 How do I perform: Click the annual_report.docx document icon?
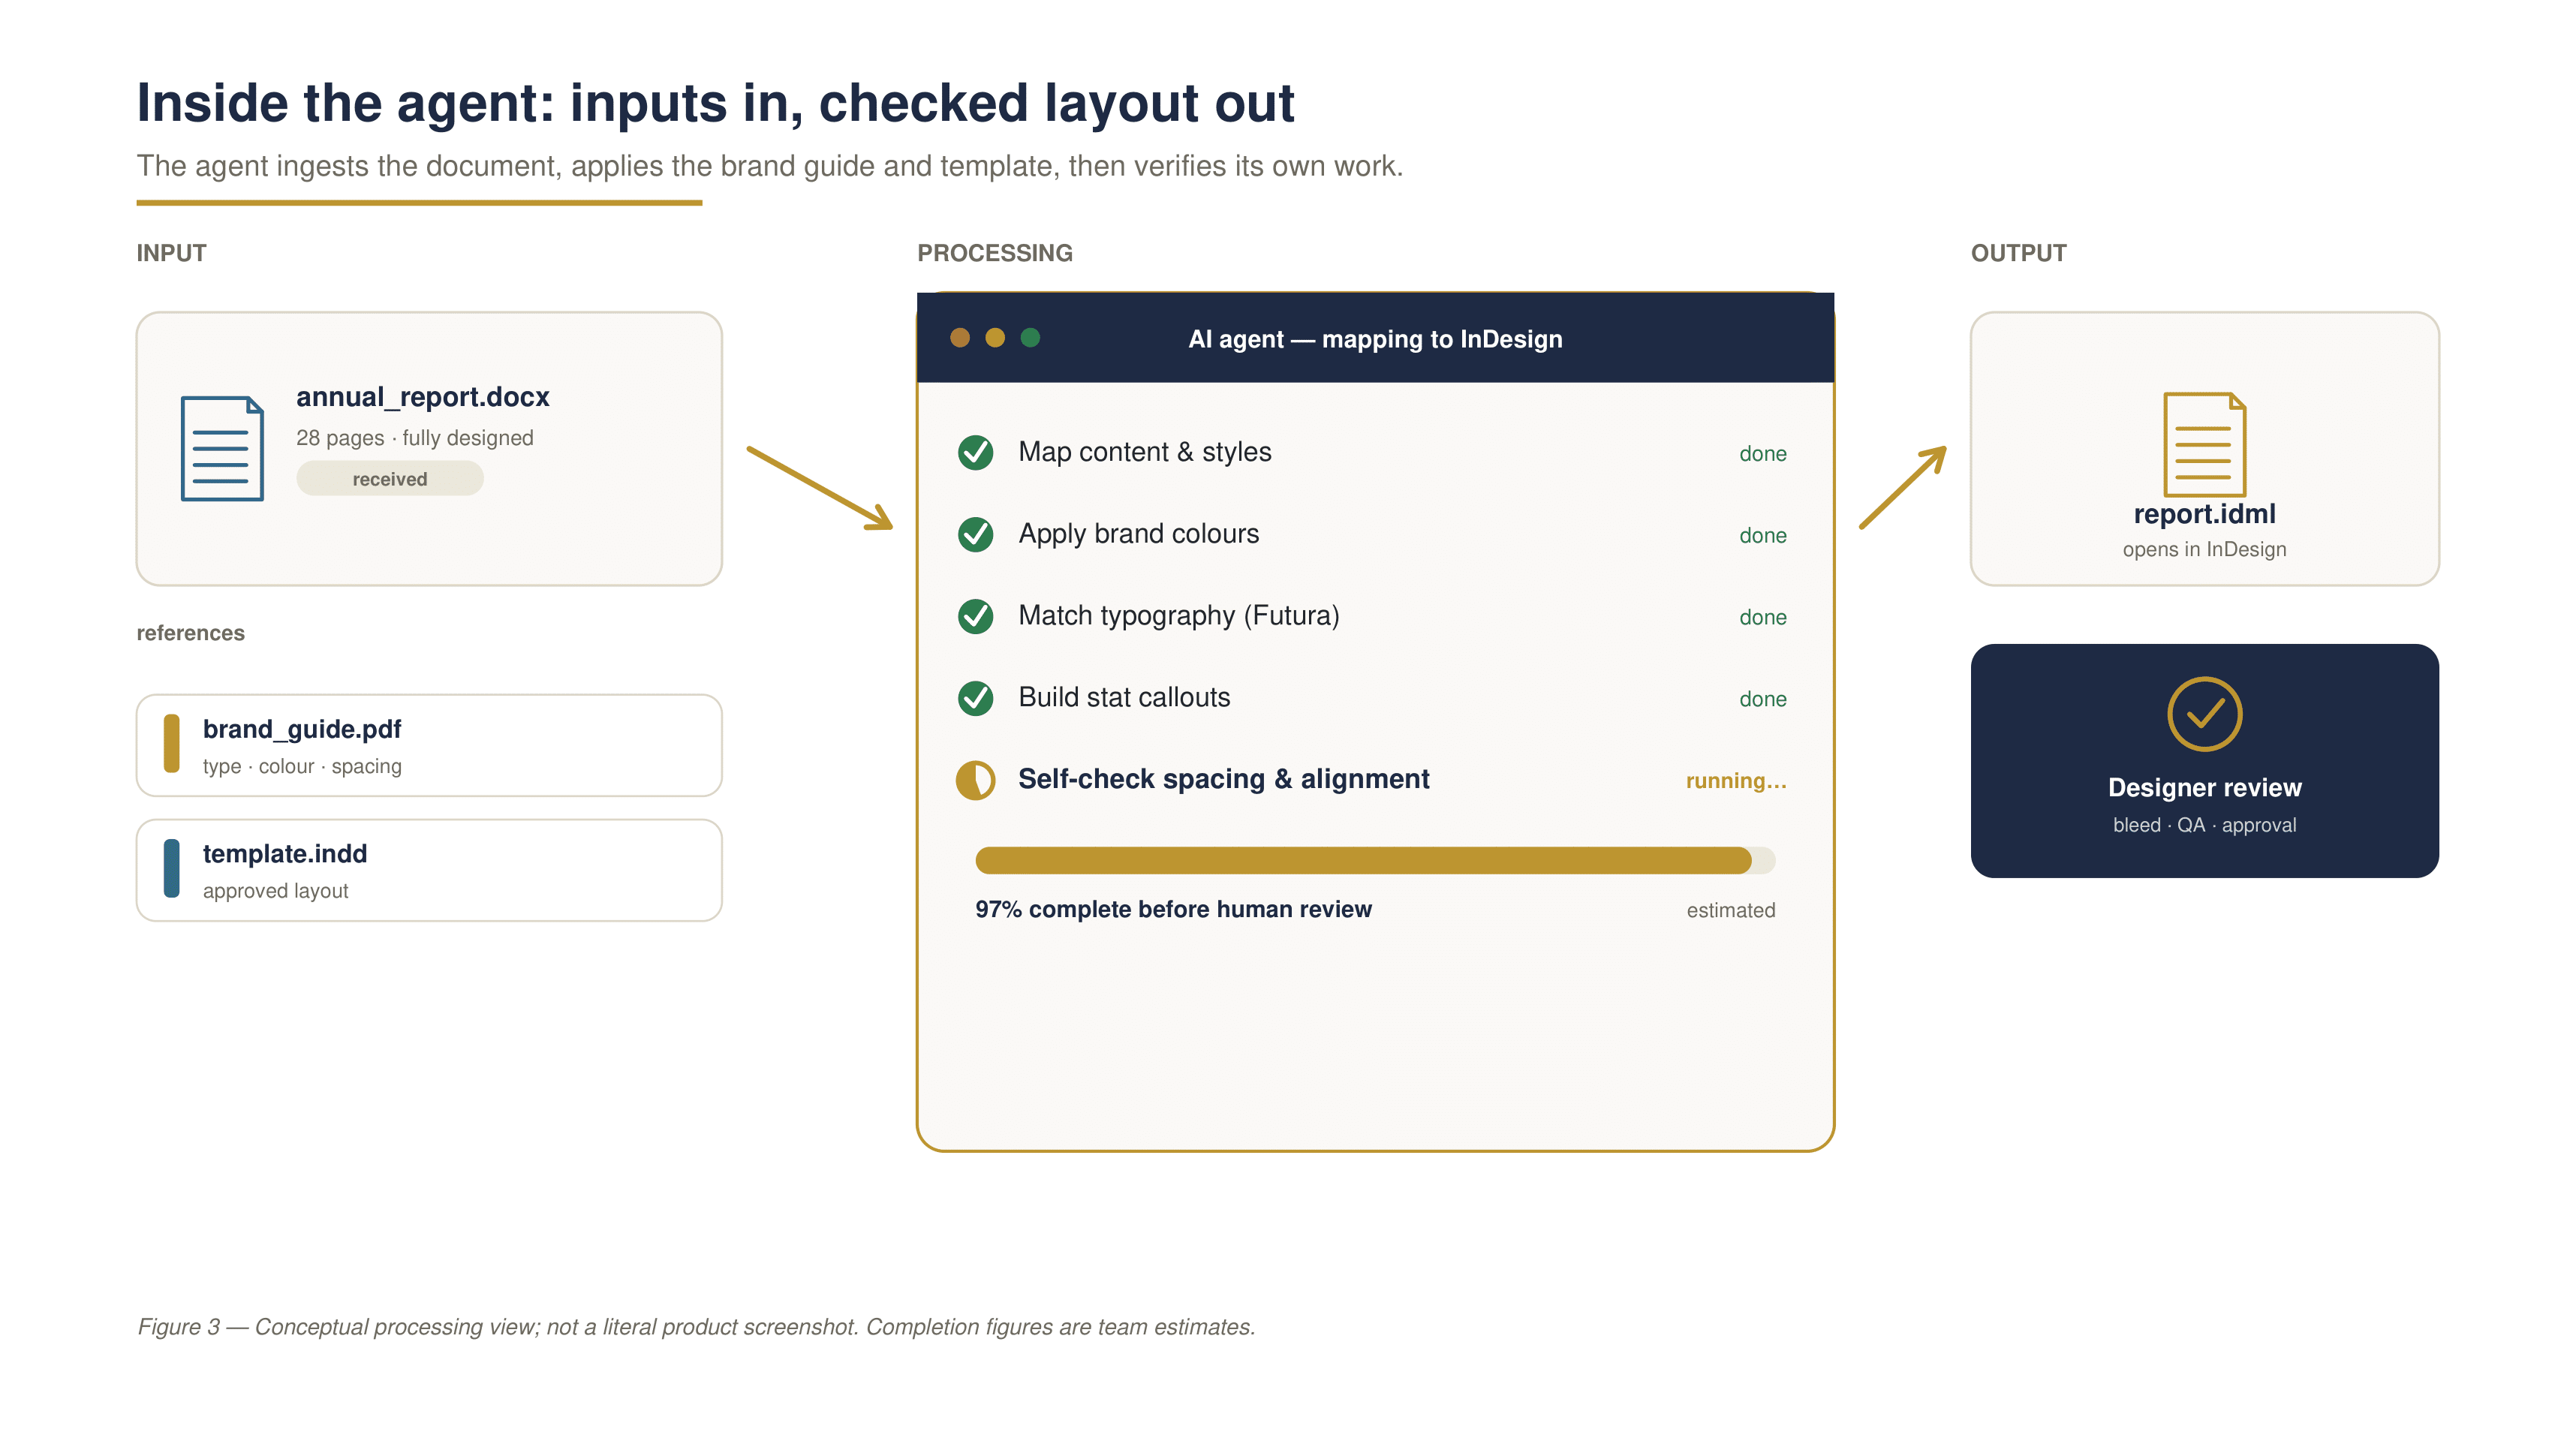pyautogui.click(x=222, y=449)
